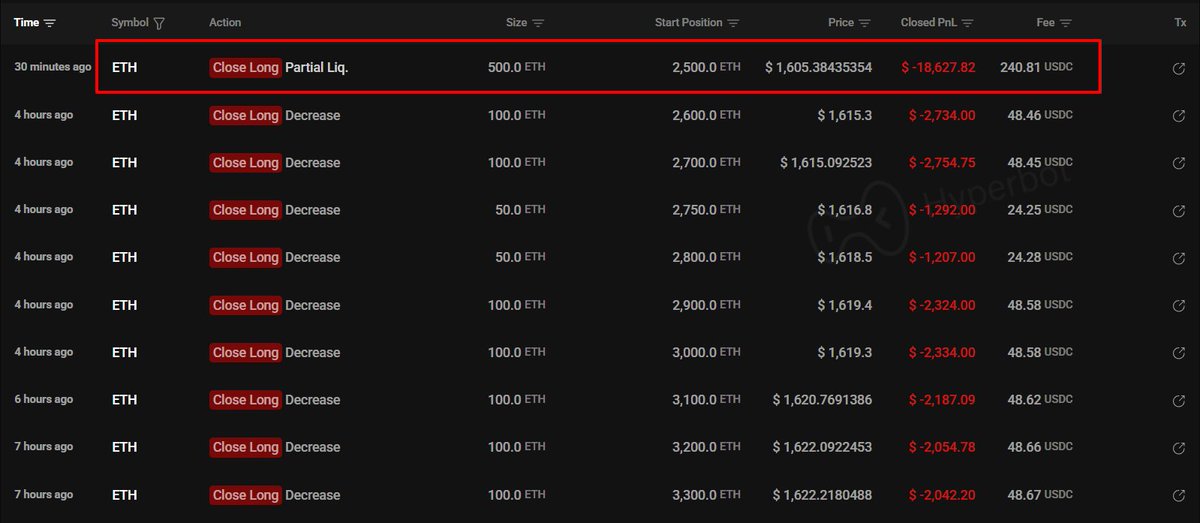Open transaction link for 1,615.092523 price row

click(x=1179, y=163)
